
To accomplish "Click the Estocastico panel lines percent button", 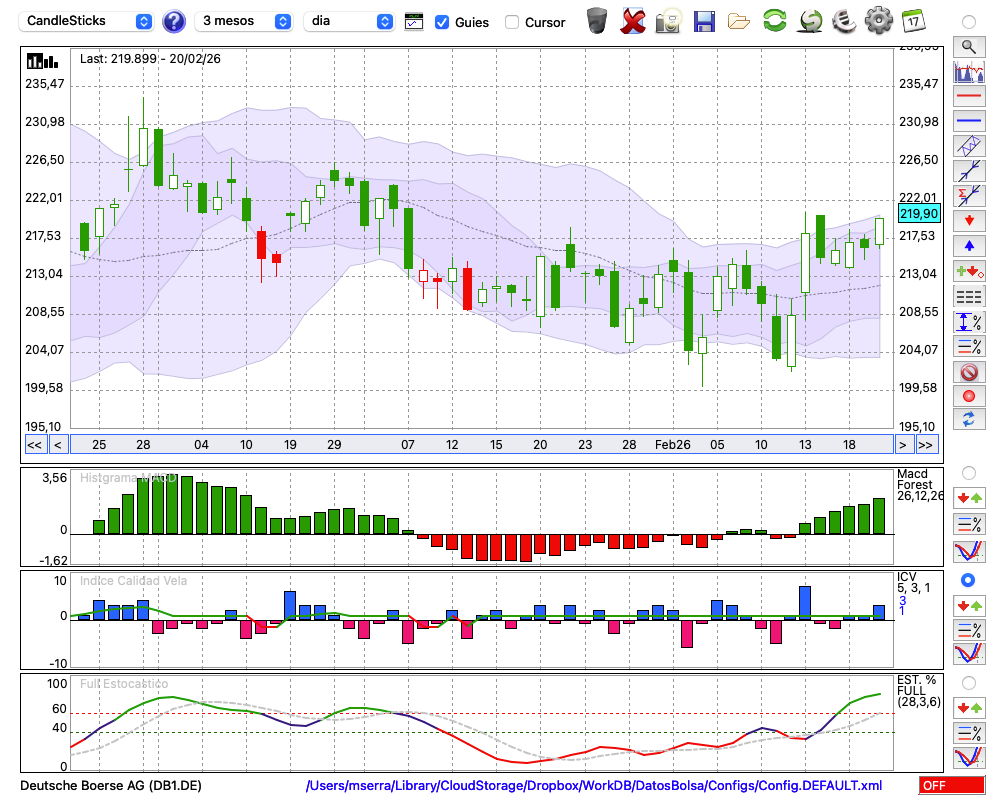I will click(x=969, y=733).
